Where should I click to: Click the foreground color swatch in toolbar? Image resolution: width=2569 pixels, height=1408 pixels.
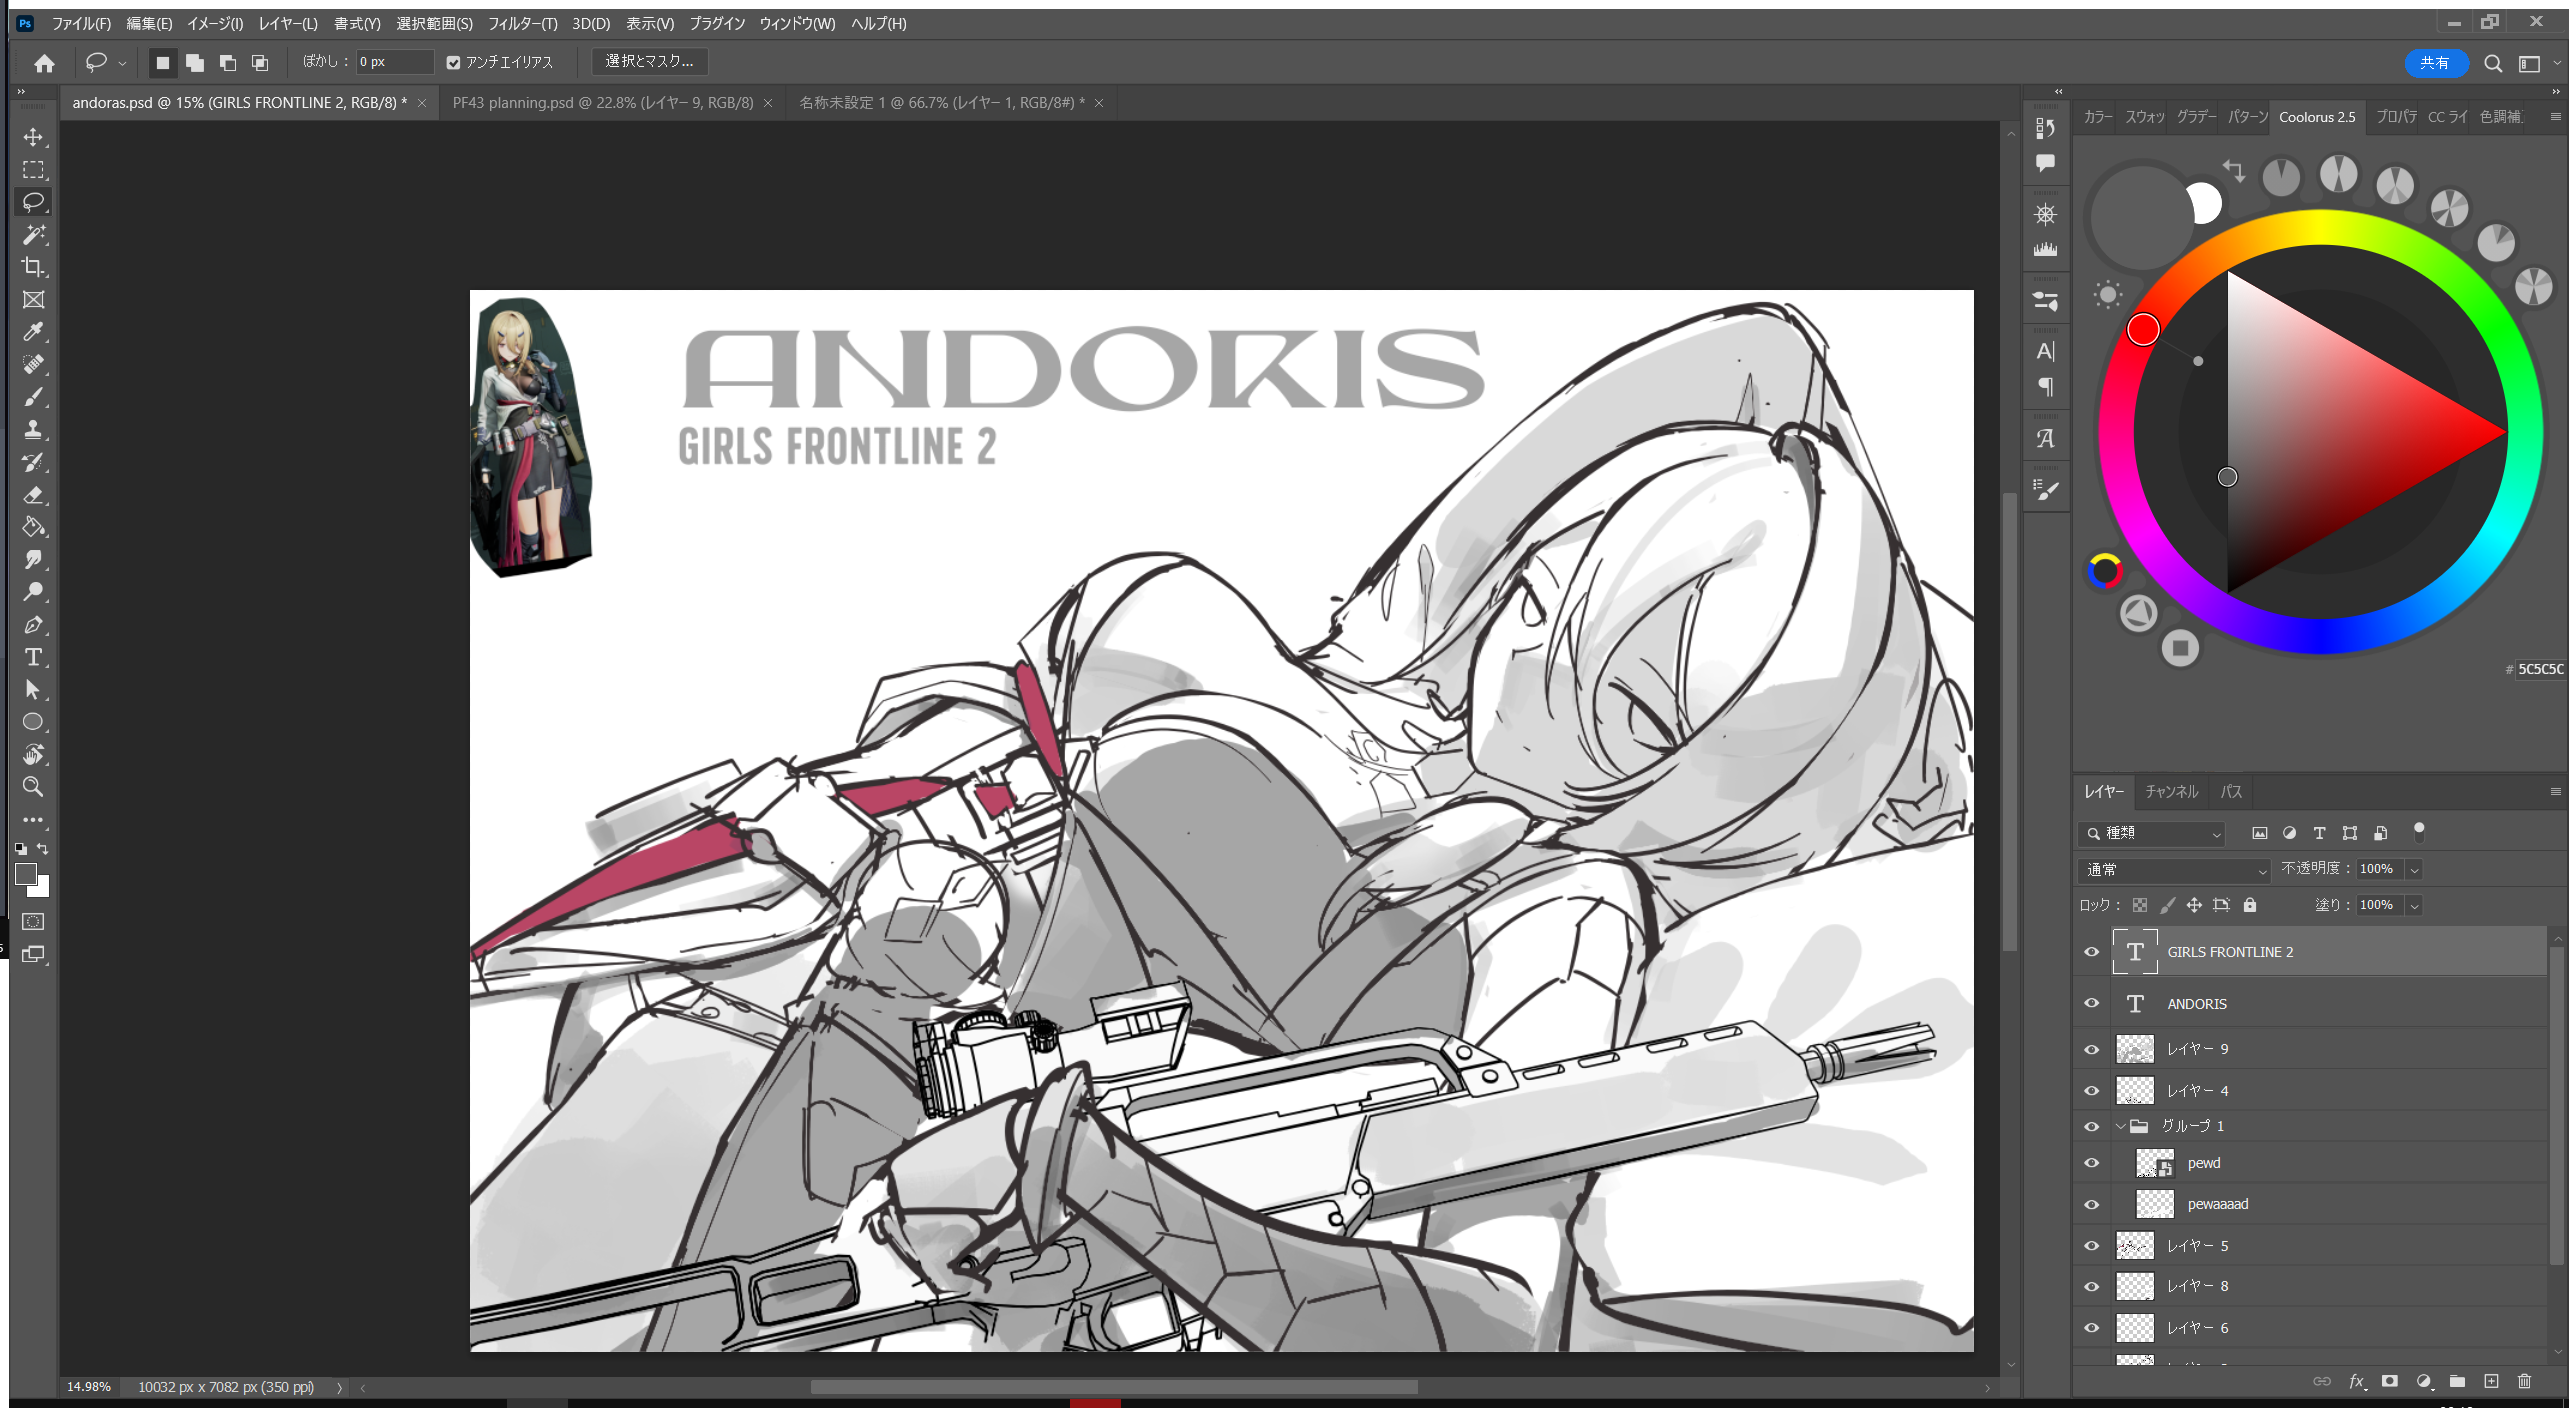(x=26, y=874)
